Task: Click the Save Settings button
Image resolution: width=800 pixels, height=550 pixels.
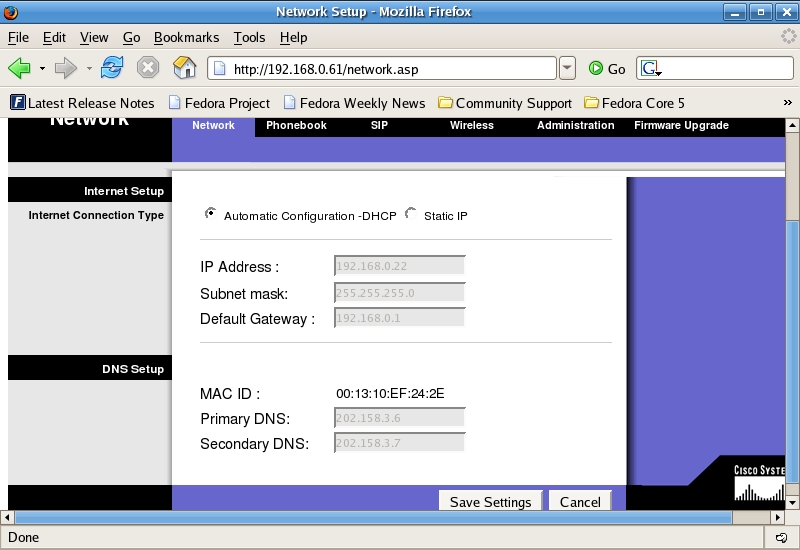Action: coord(491,502)
